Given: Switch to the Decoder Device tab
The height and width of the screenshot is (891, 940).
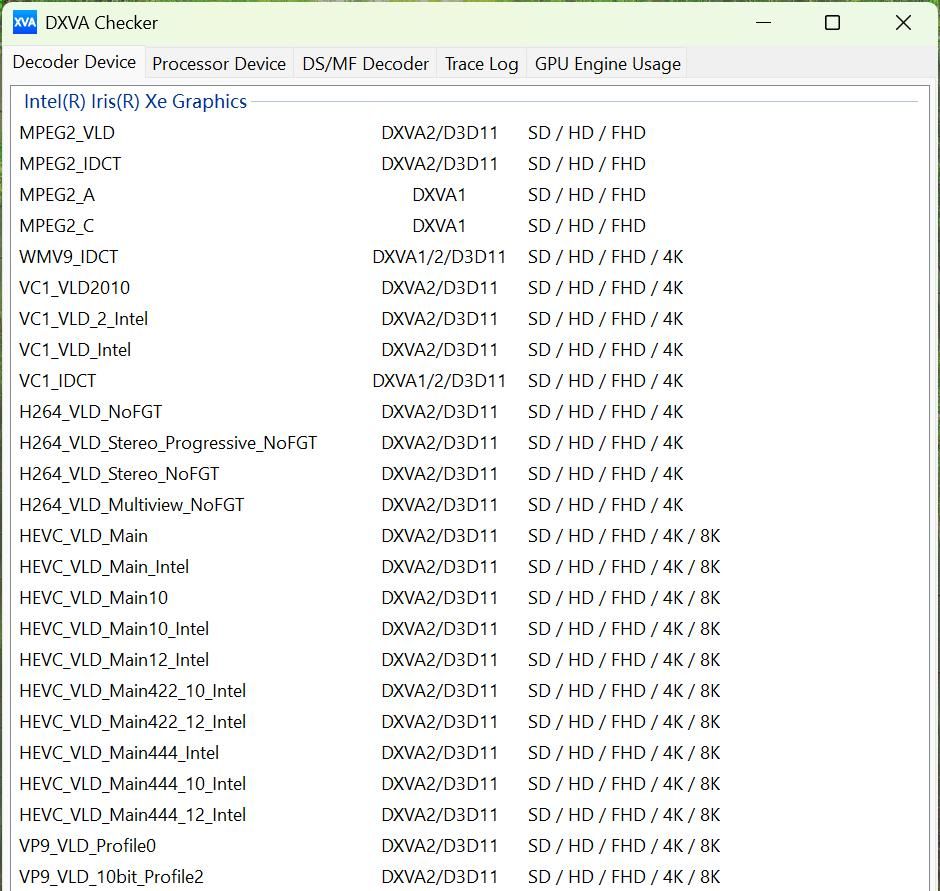Looking at the screenshot, I should [74, 62].
